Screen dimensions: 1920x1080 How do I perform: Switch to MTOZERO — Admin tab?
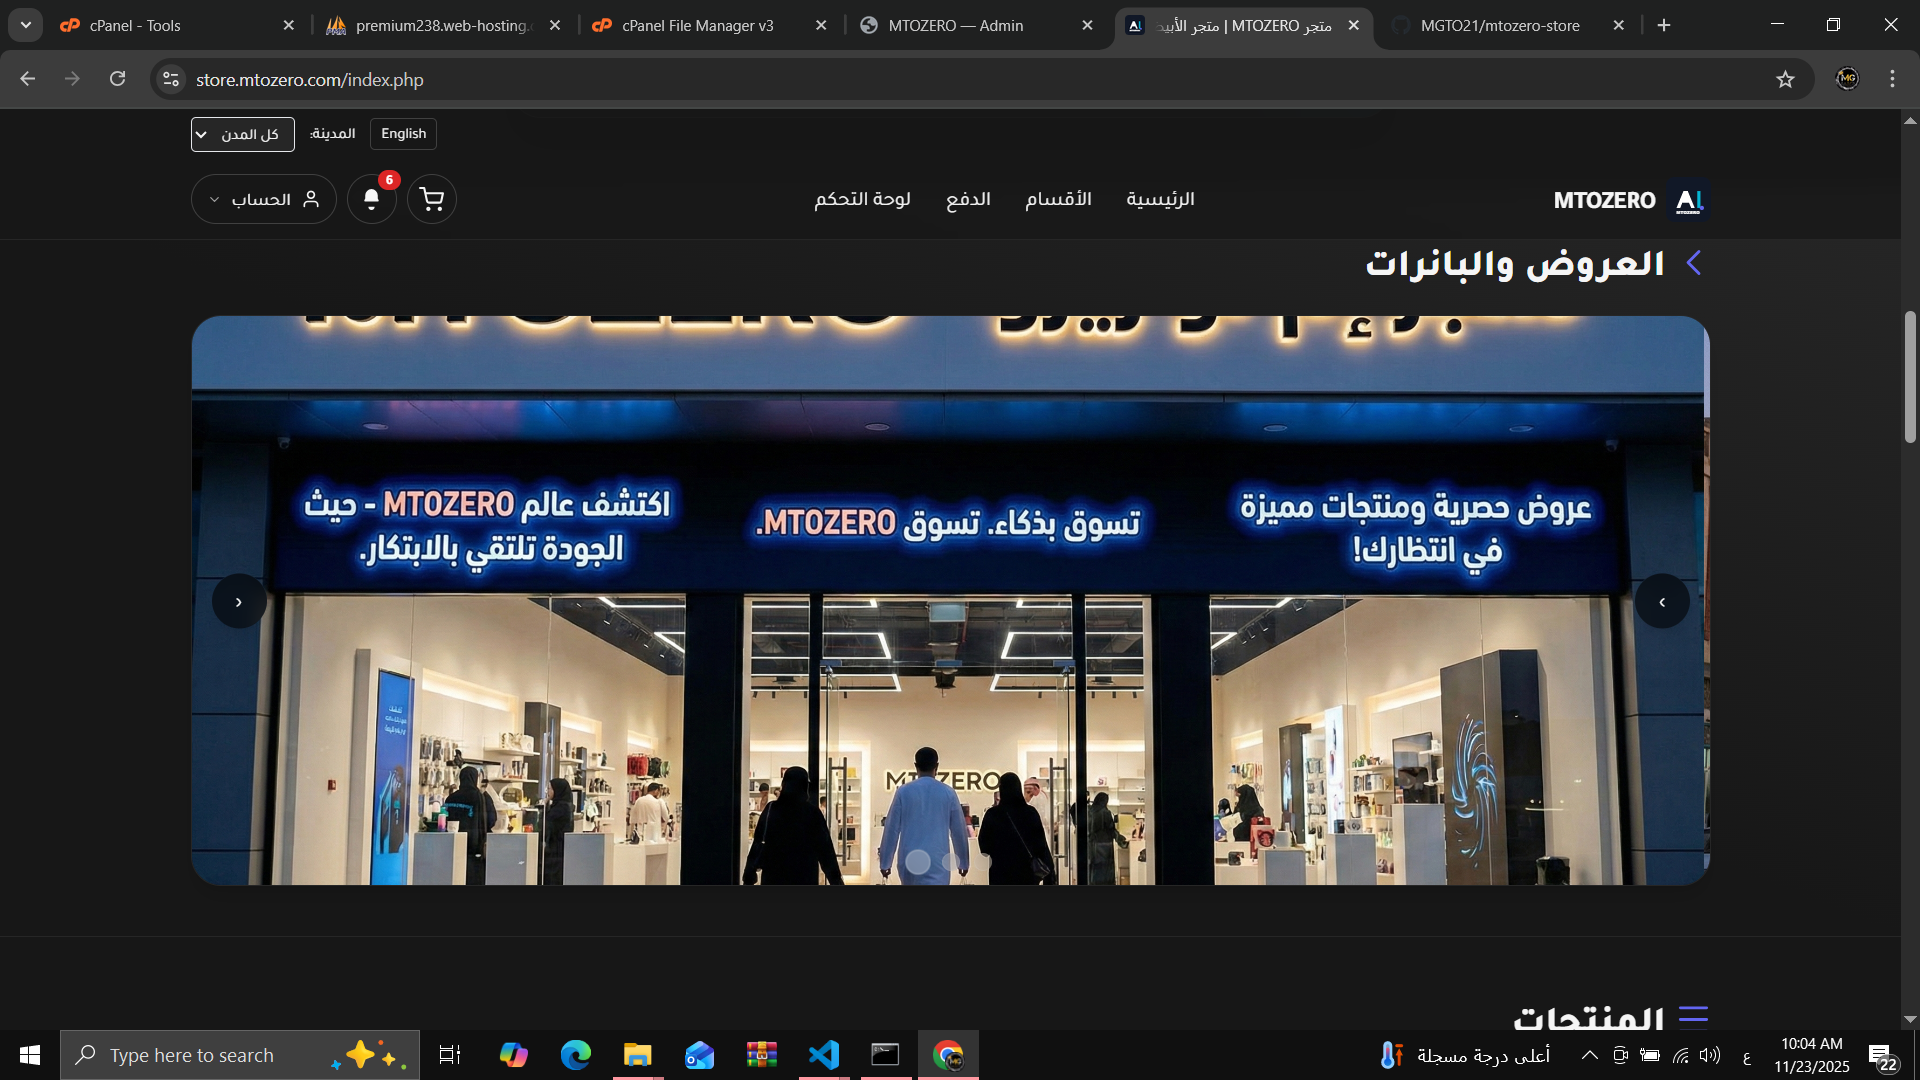pyautogui.click(x=955, y=26)
